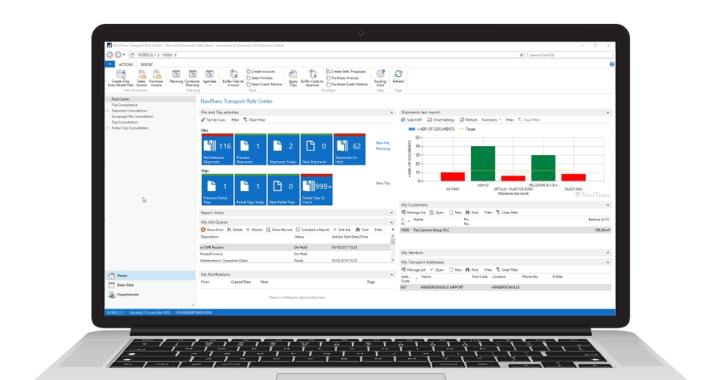This screenshot has height=380, width=720.
Task: Select Home in the navigation pane
Action: 150,275
